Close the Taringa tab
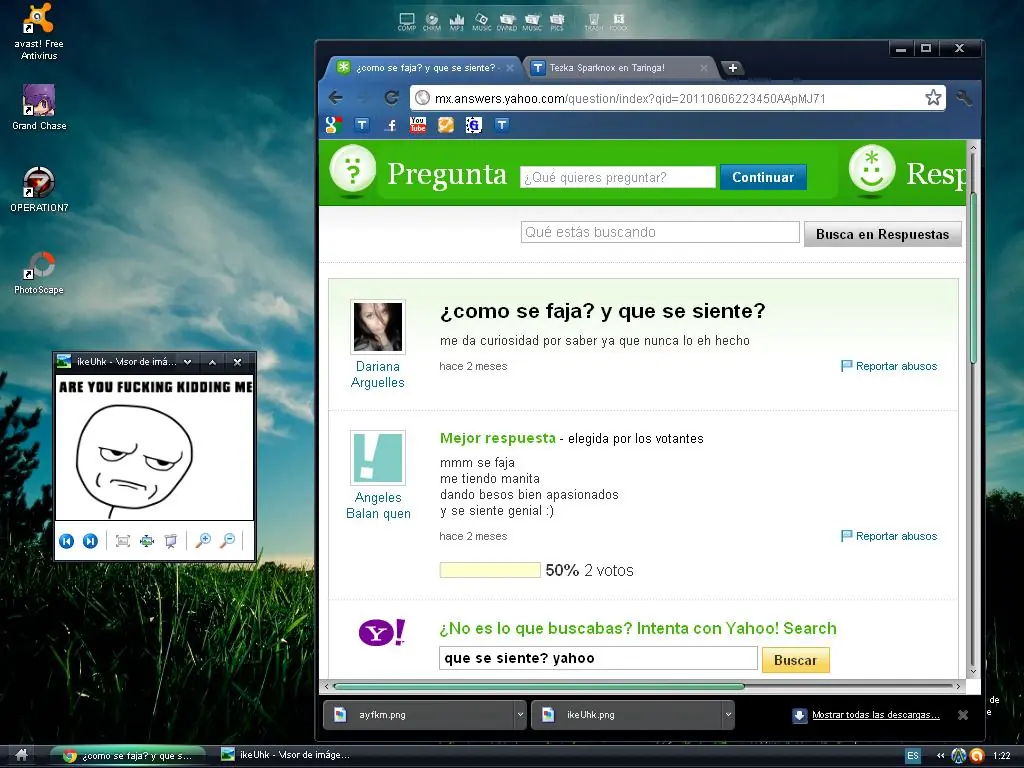1024x768 pixels. (703, 68)
